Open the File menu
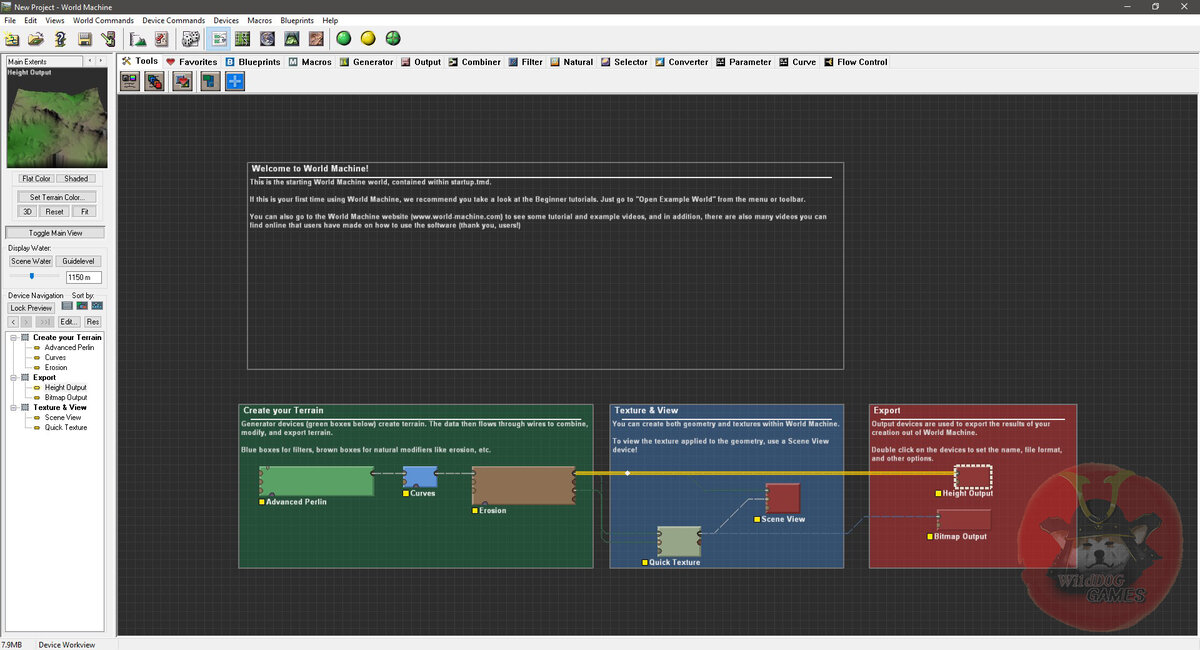 pyautogui.click(x=10, y=20)
